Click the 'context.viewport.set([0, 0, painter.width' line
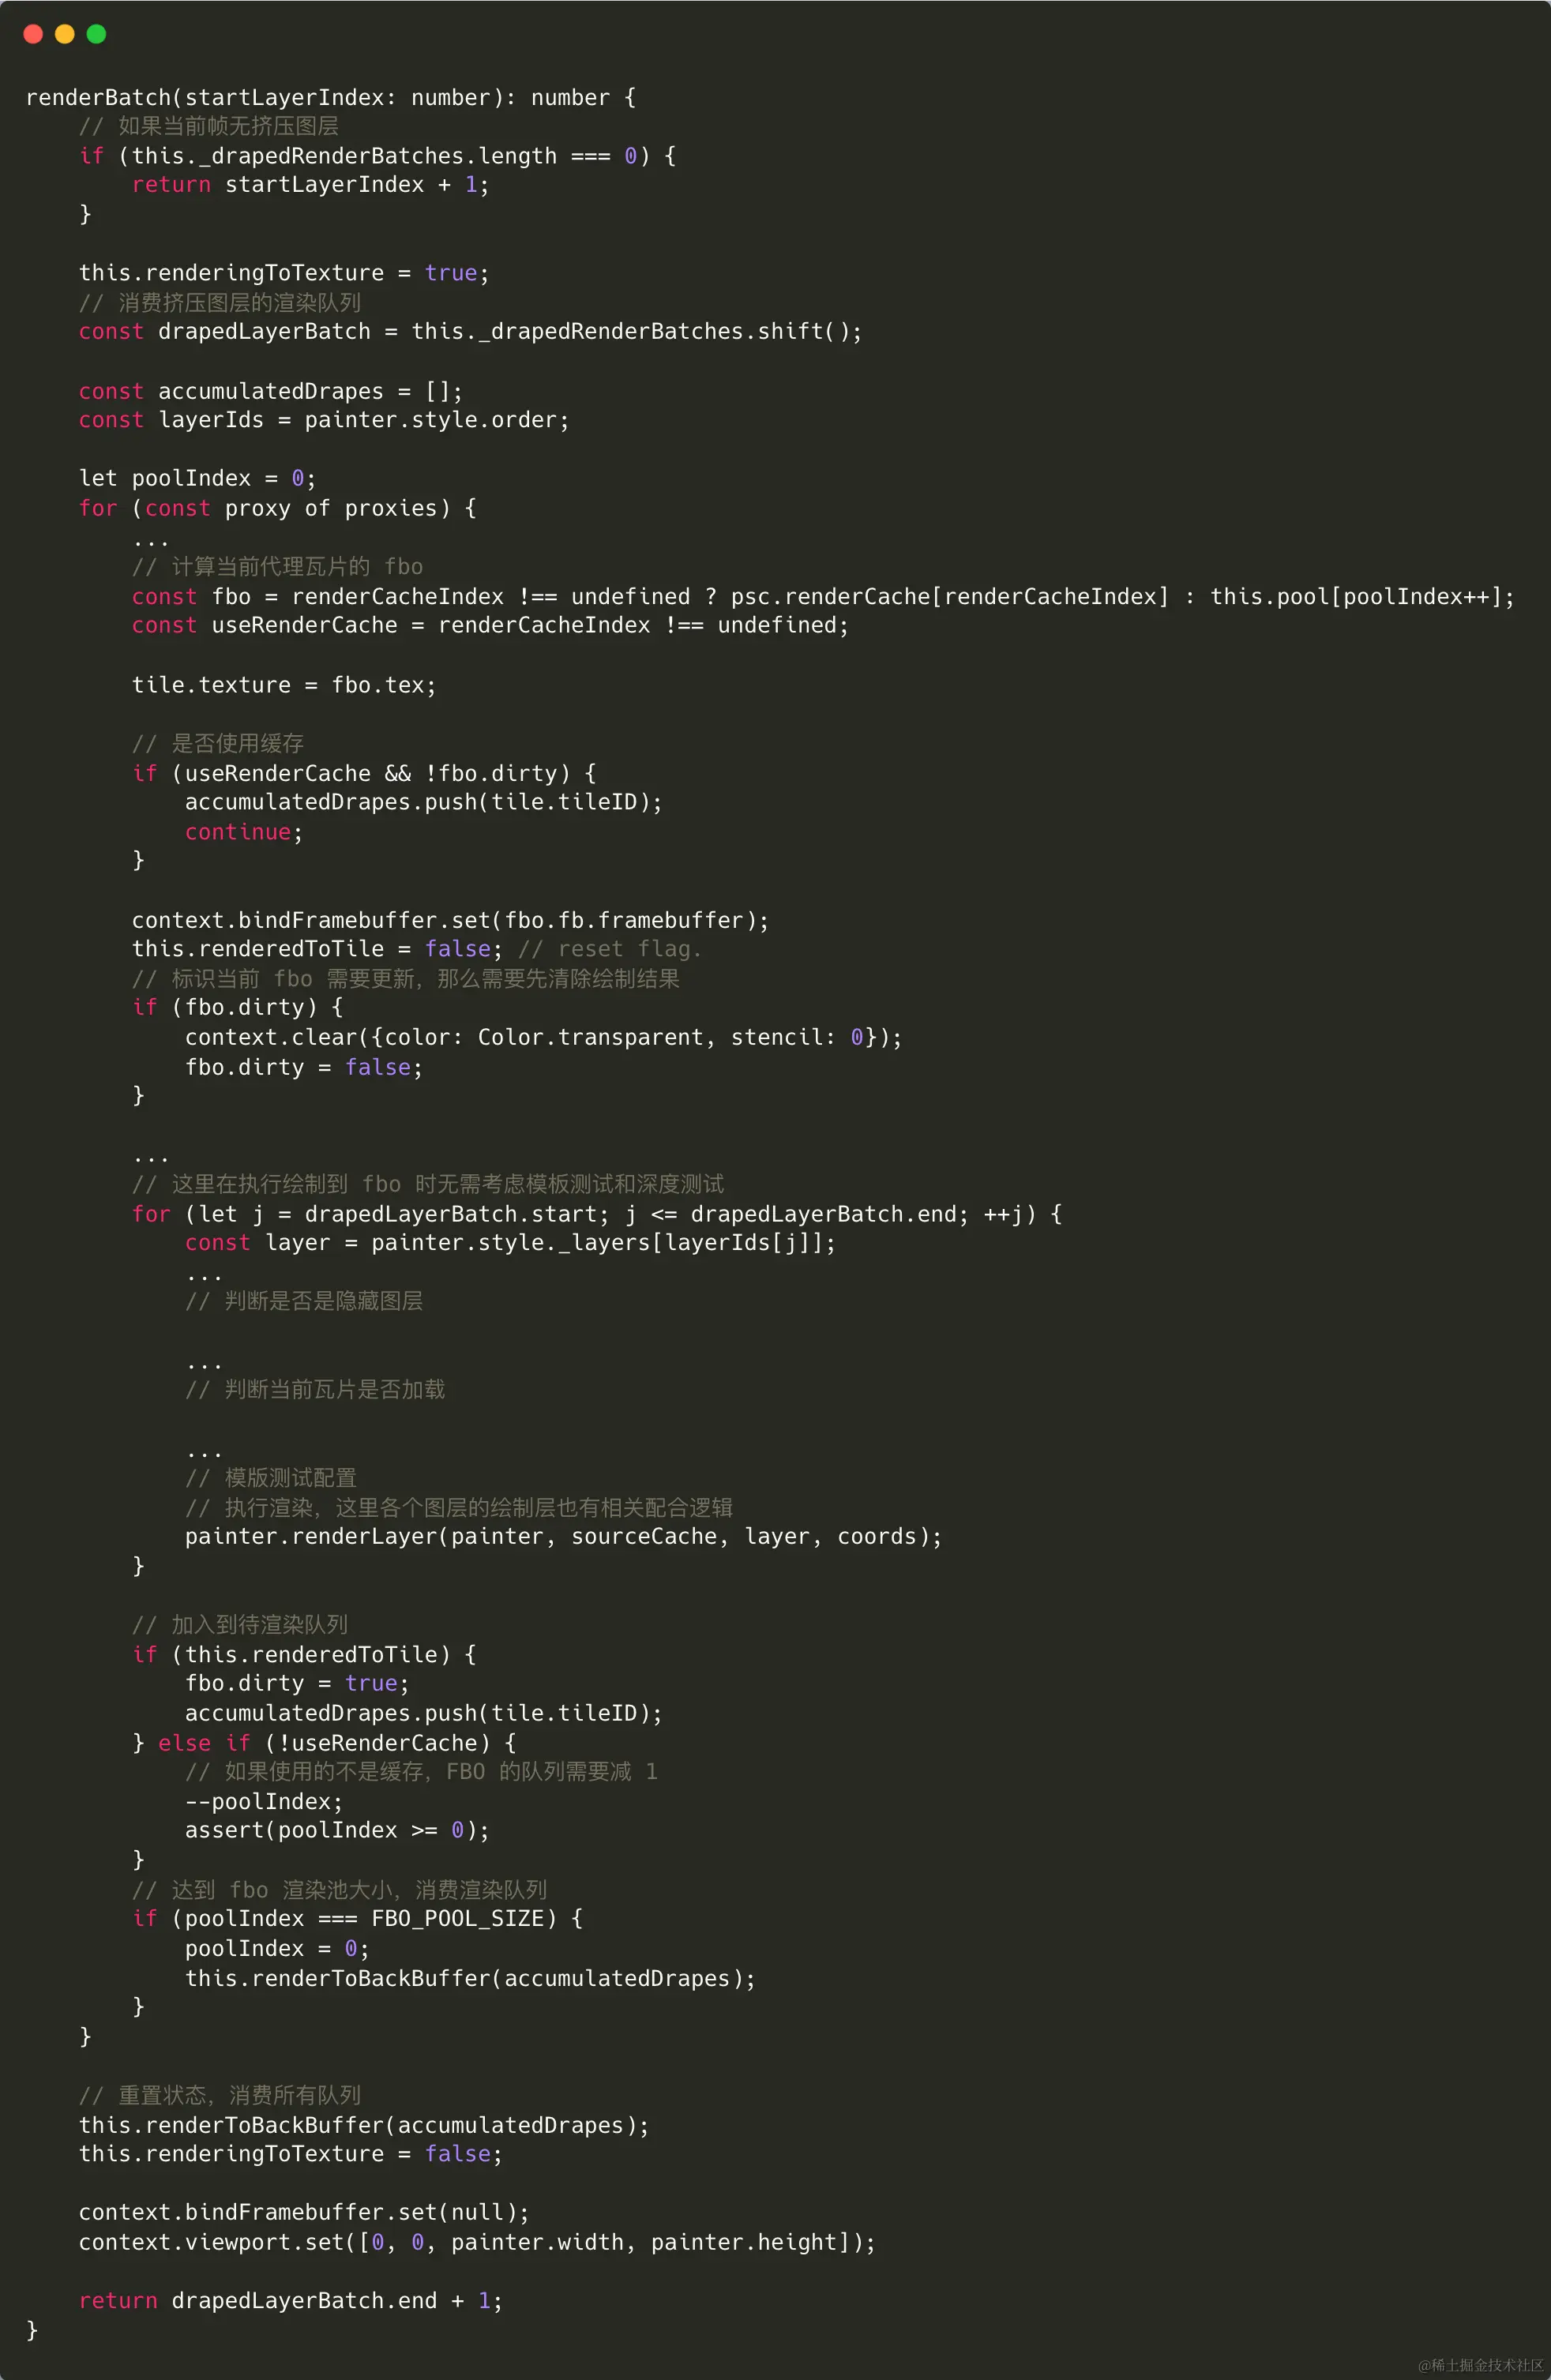Viewport: 1551px width, 2380px height. click(x=477, y=2243)
